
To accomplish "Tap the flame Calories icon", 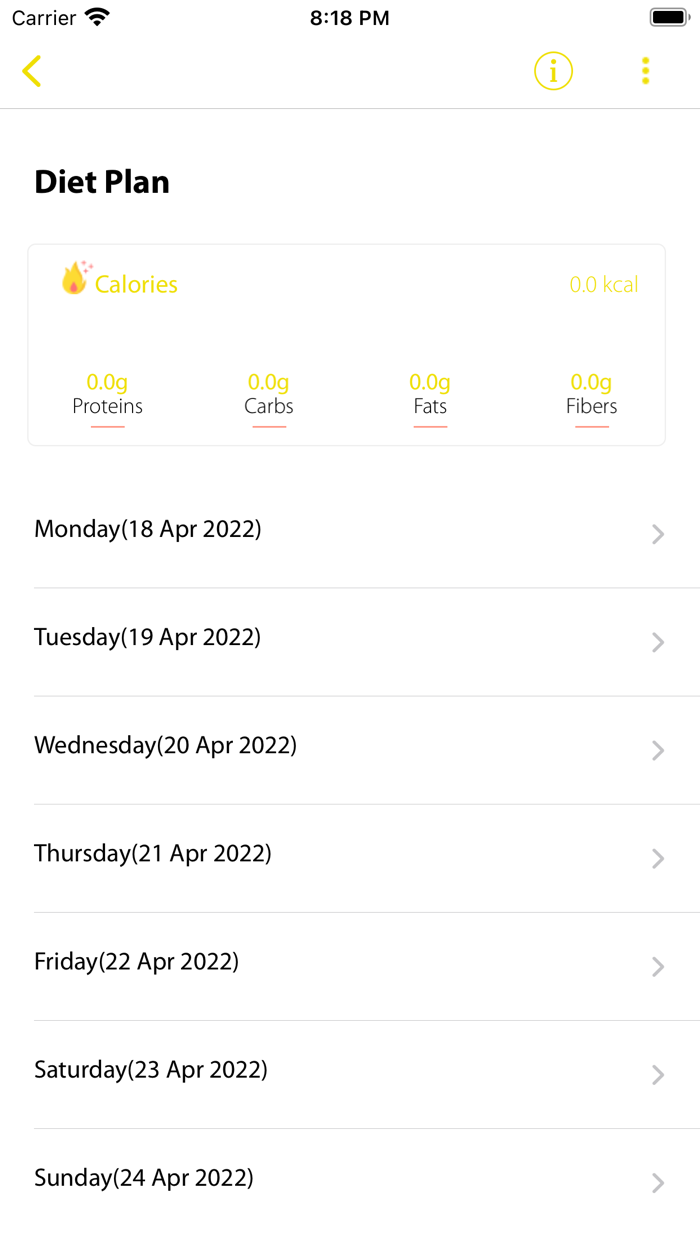I will 72,281.
